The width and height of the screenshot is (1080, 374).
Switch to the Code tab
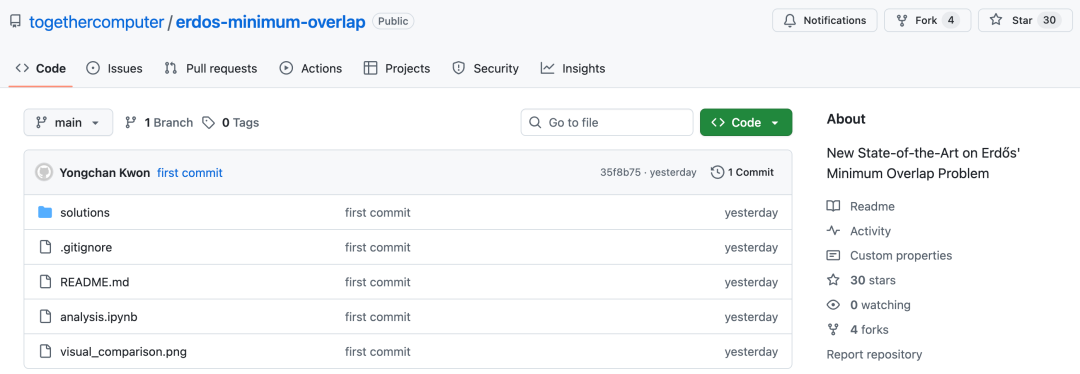click(x=41, y=68)
